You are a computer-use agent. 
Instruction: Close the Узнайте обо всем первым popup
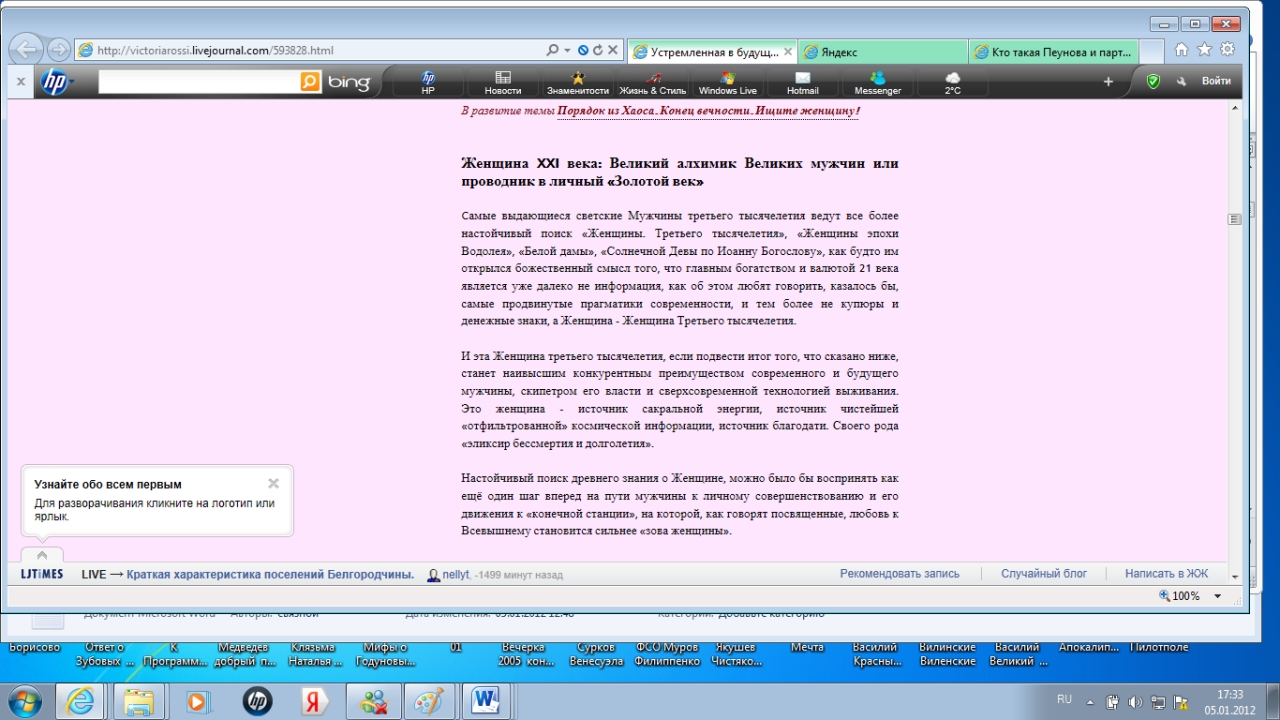pyautogui.click(x=273, y=483)
